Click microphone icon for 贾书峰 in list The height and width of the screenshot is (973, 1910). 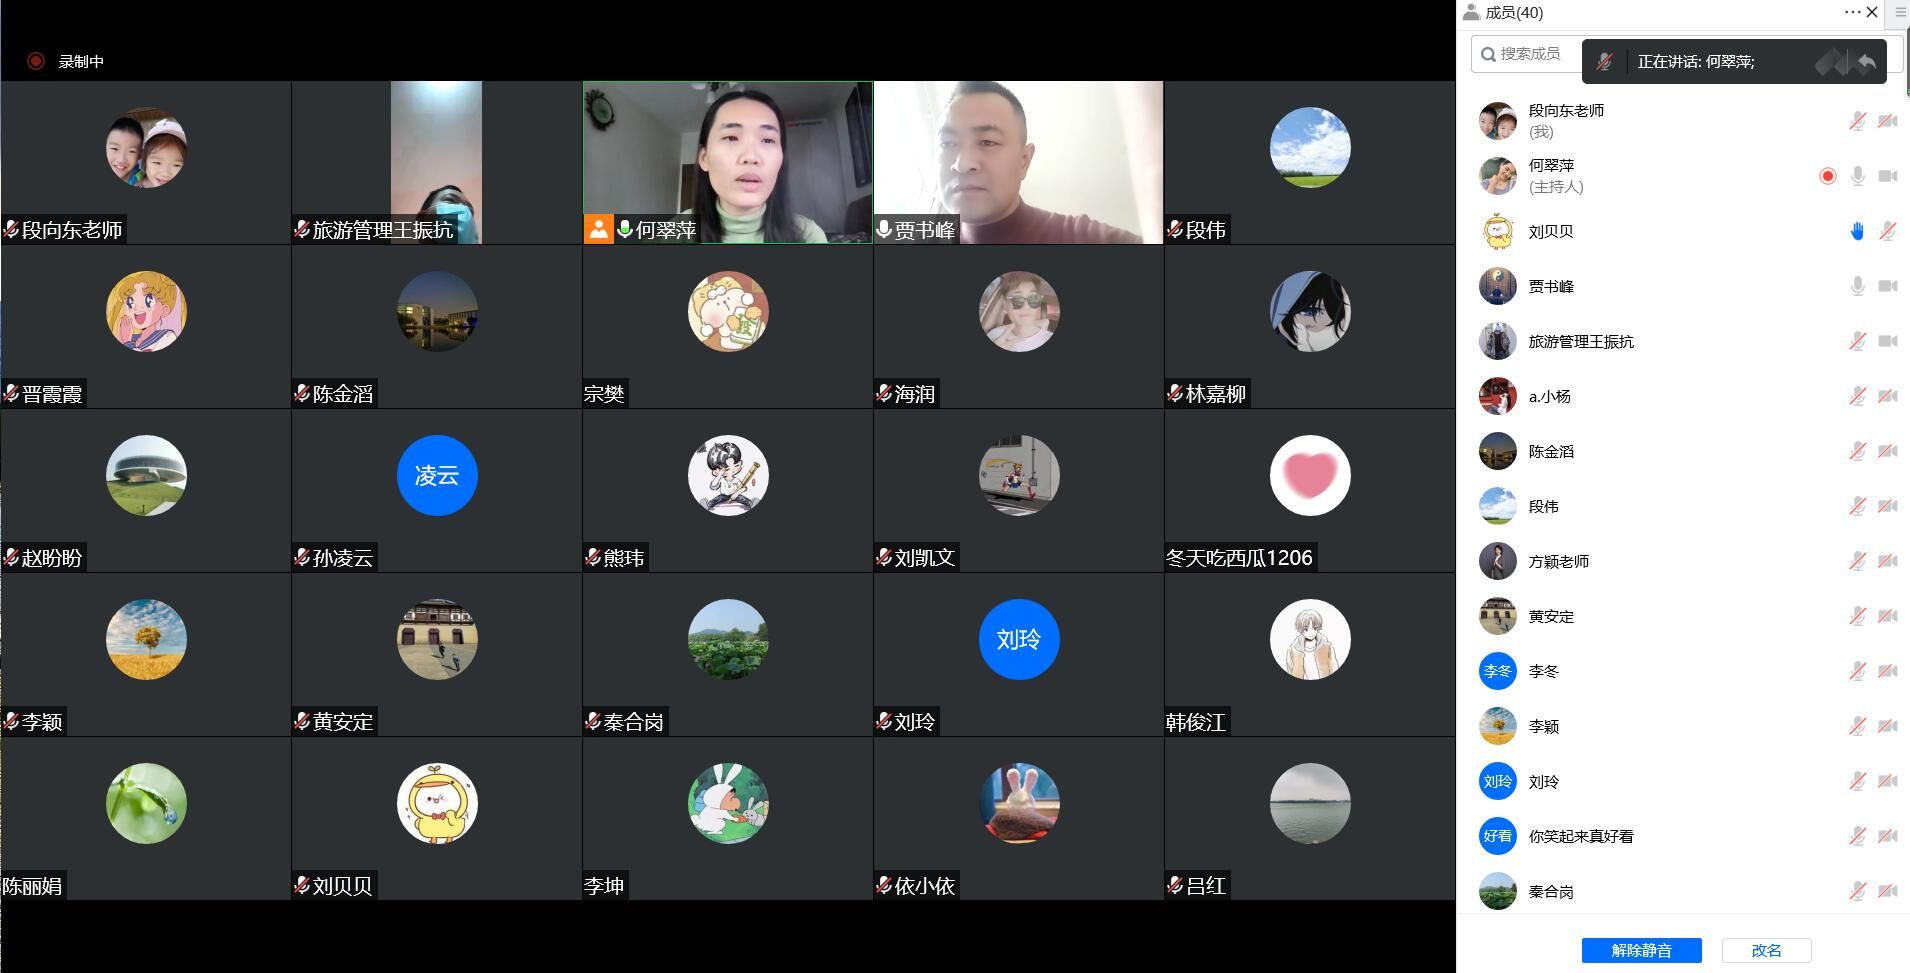tap(1857, 286)
